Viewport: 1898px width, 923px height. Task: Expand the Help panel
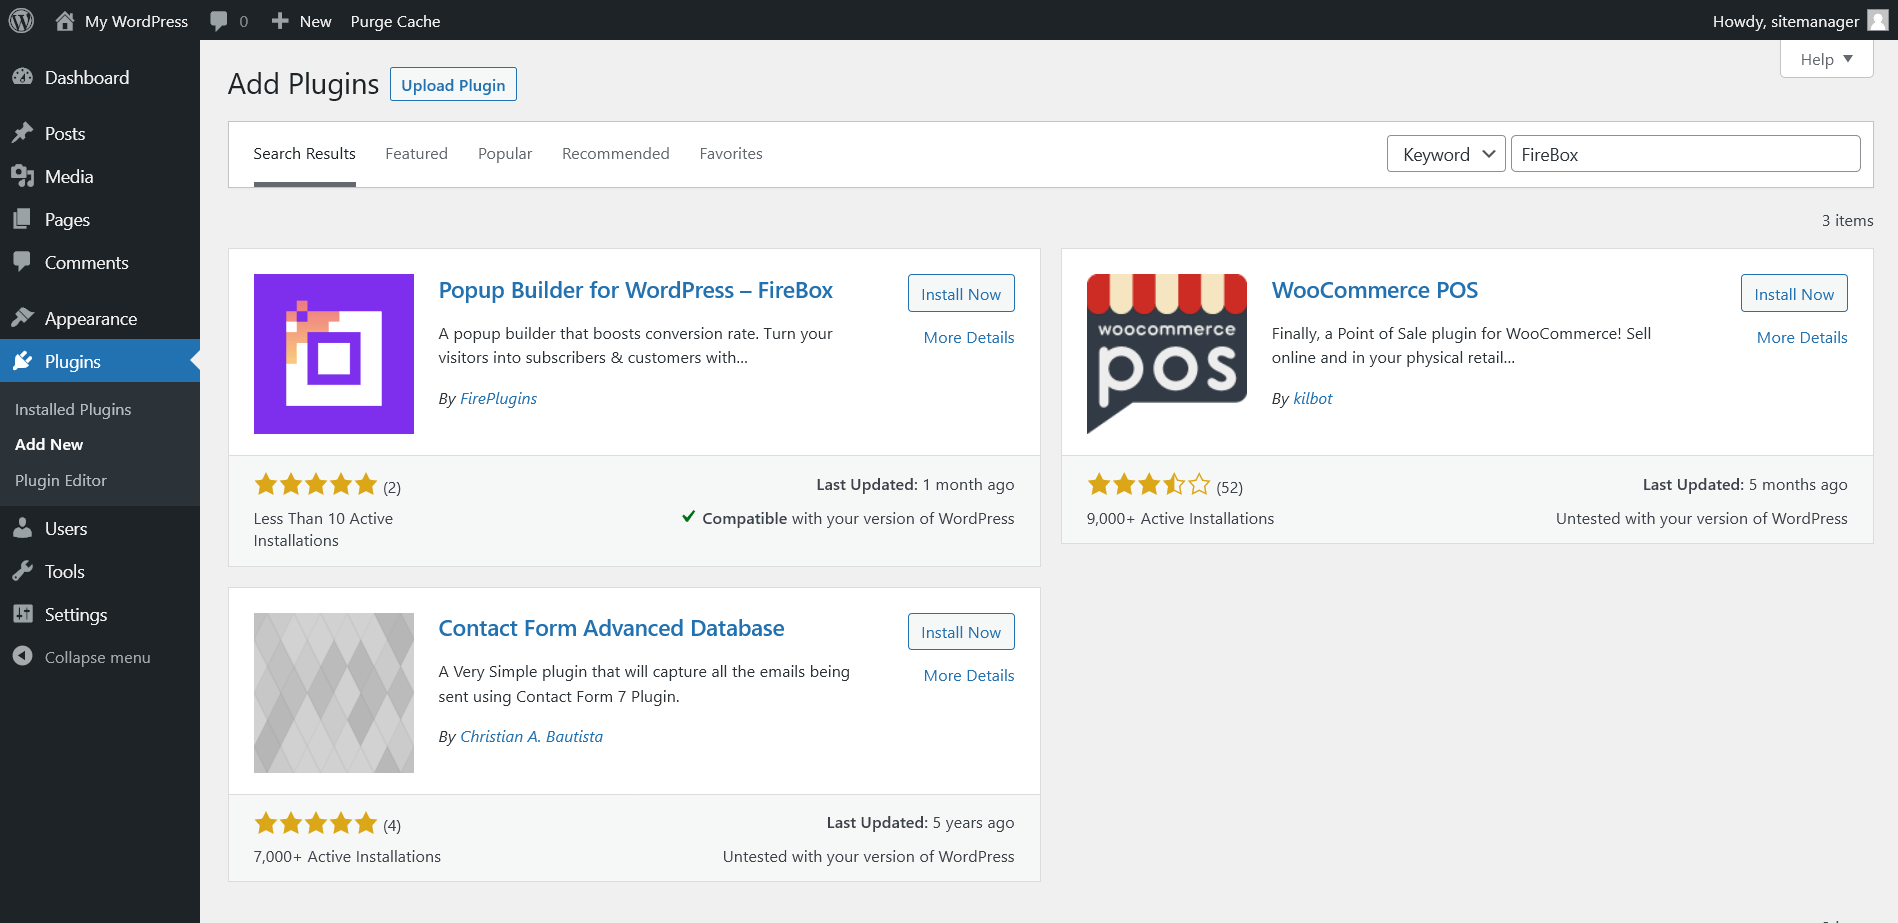point(1825,58)
